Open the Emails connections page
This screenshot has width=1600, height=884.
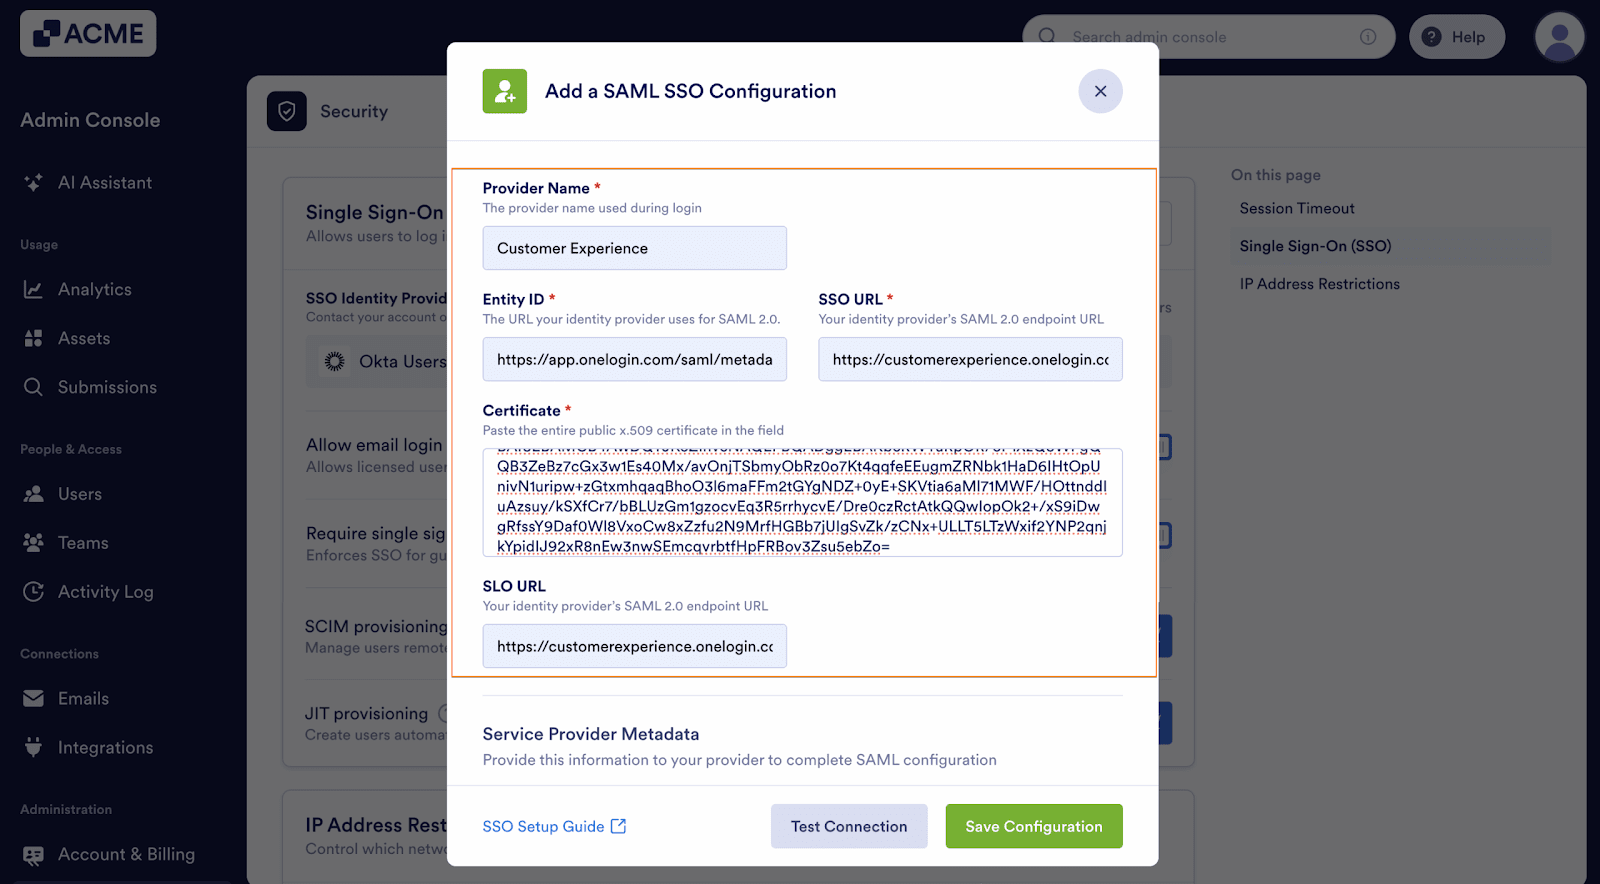(x=85, y=698)
